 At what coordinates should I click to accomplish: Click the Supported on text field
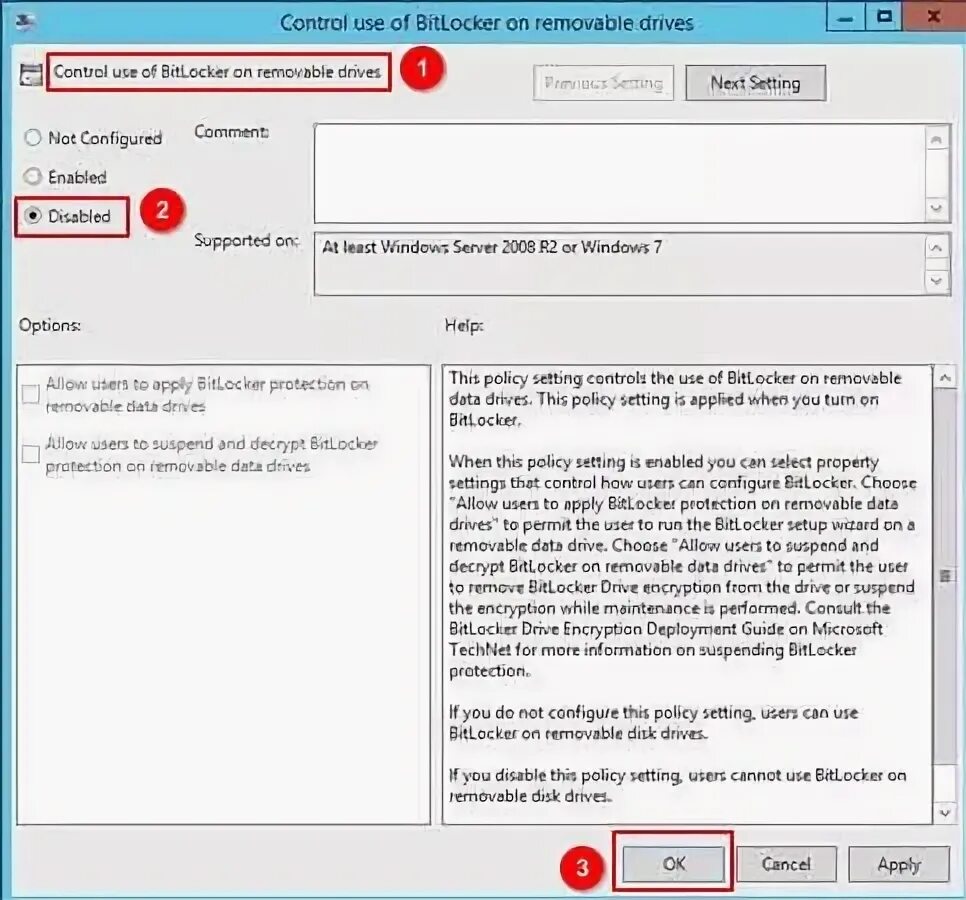pyautogui.click(x=619, y=264)
